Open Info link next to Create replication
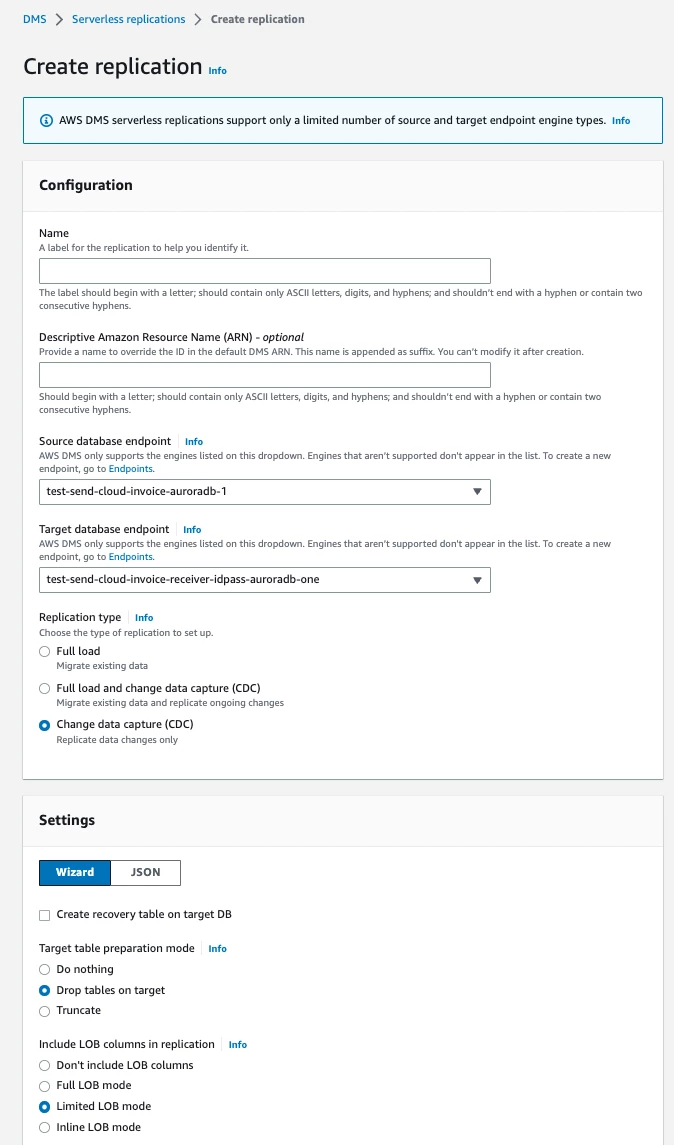The width and height of the screenshot is (674, 1145). pos(218,71)
